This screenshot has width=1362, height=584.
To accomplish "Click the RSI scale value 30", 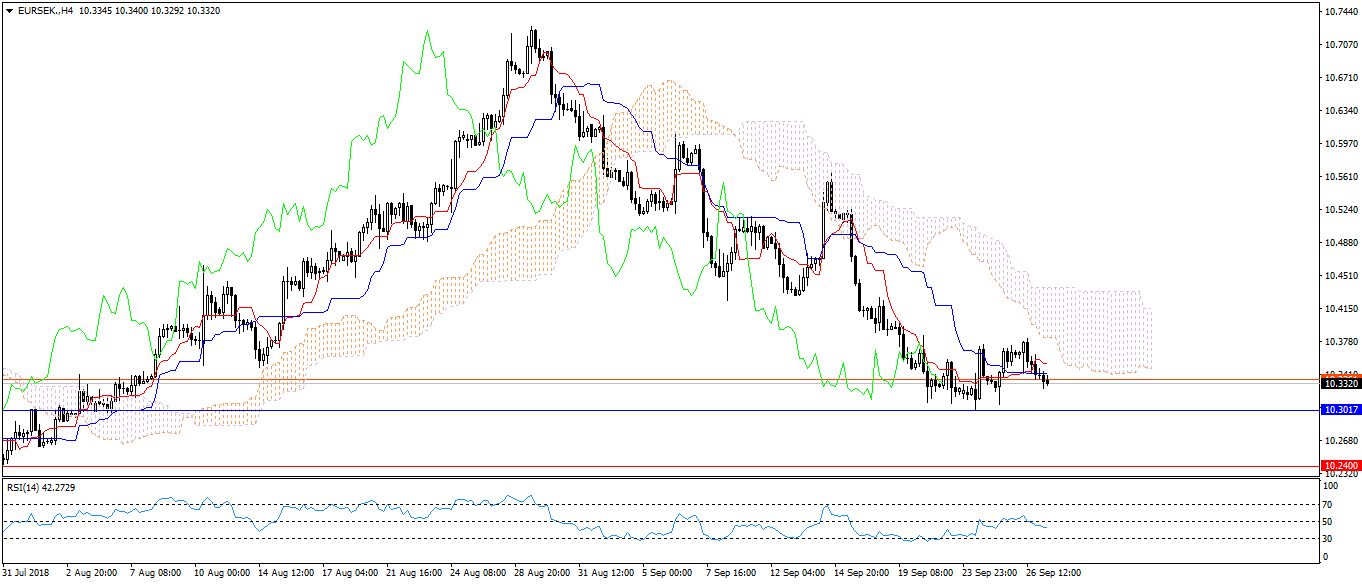I will (x=1328, y=539).
